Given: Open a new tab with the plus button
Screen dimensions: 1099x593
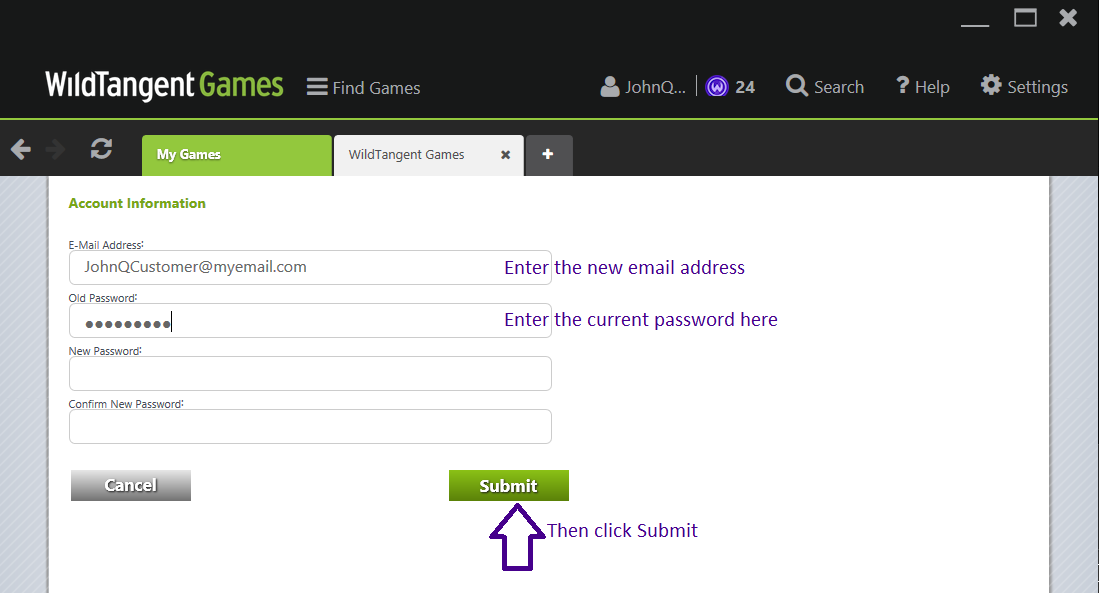Looking at the screenshot, I should [548, 155].
